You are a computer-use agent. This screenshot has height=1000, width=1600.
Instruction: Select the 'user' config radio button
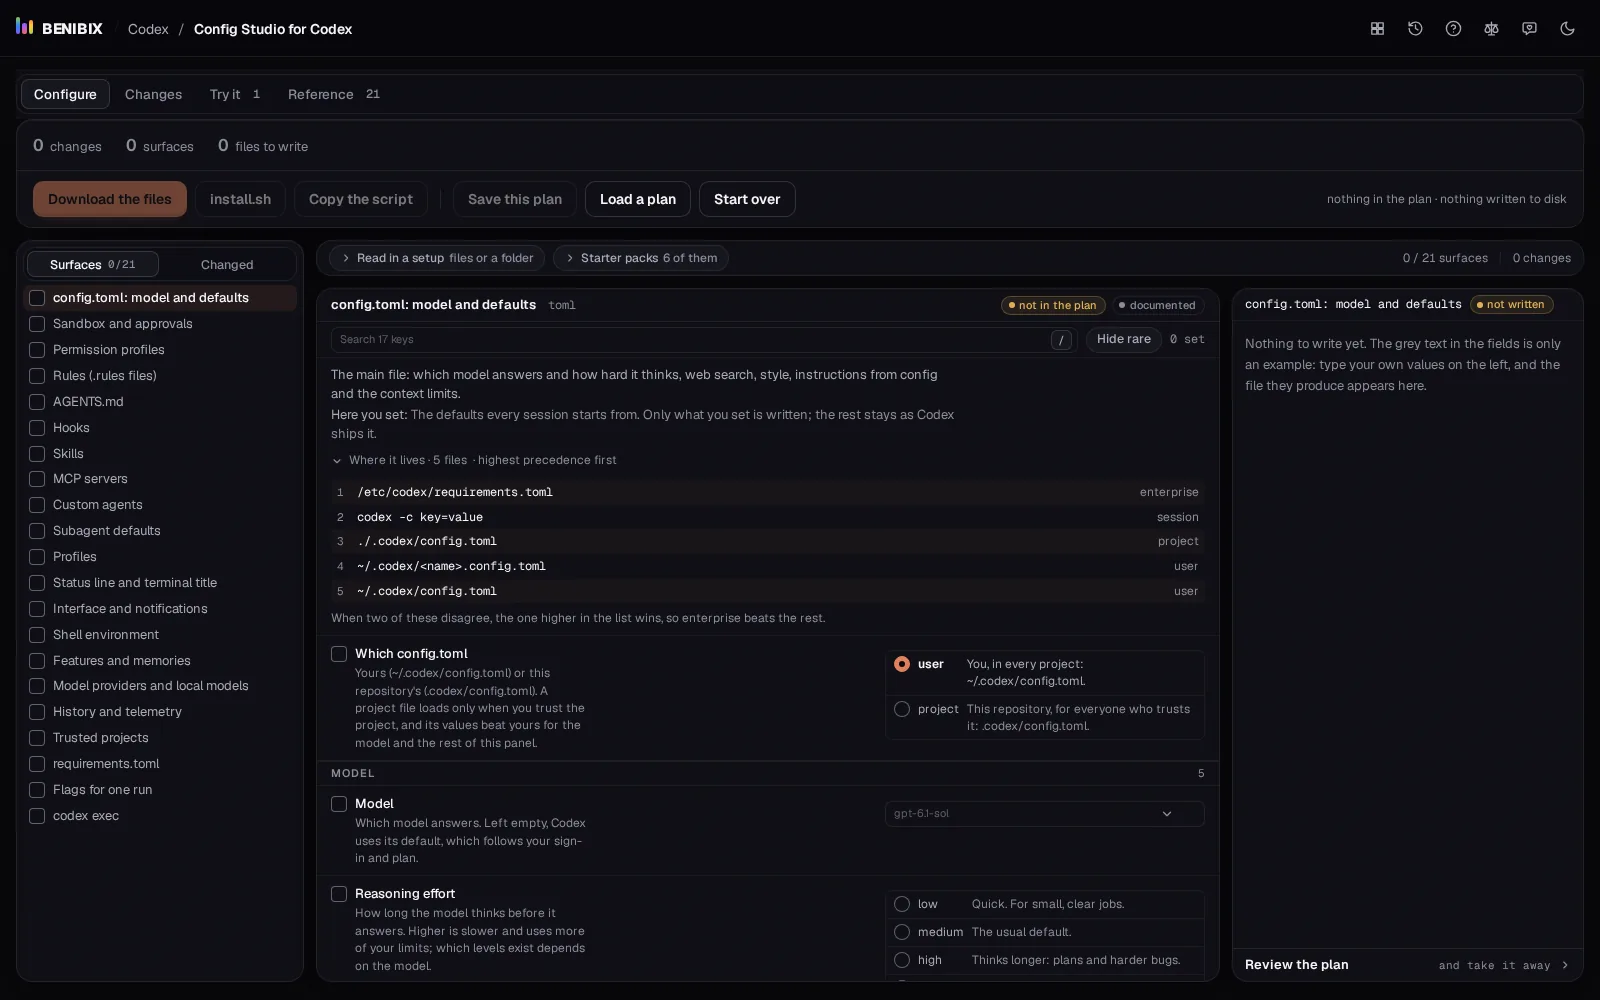[902, 664]
